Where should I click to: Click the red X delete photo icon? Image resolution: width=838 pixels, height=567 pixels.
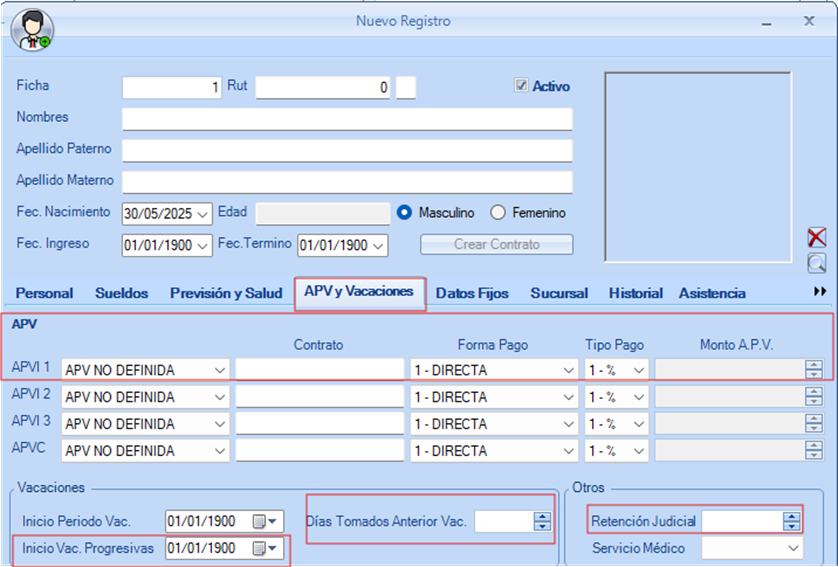click(x=817, y=237)
